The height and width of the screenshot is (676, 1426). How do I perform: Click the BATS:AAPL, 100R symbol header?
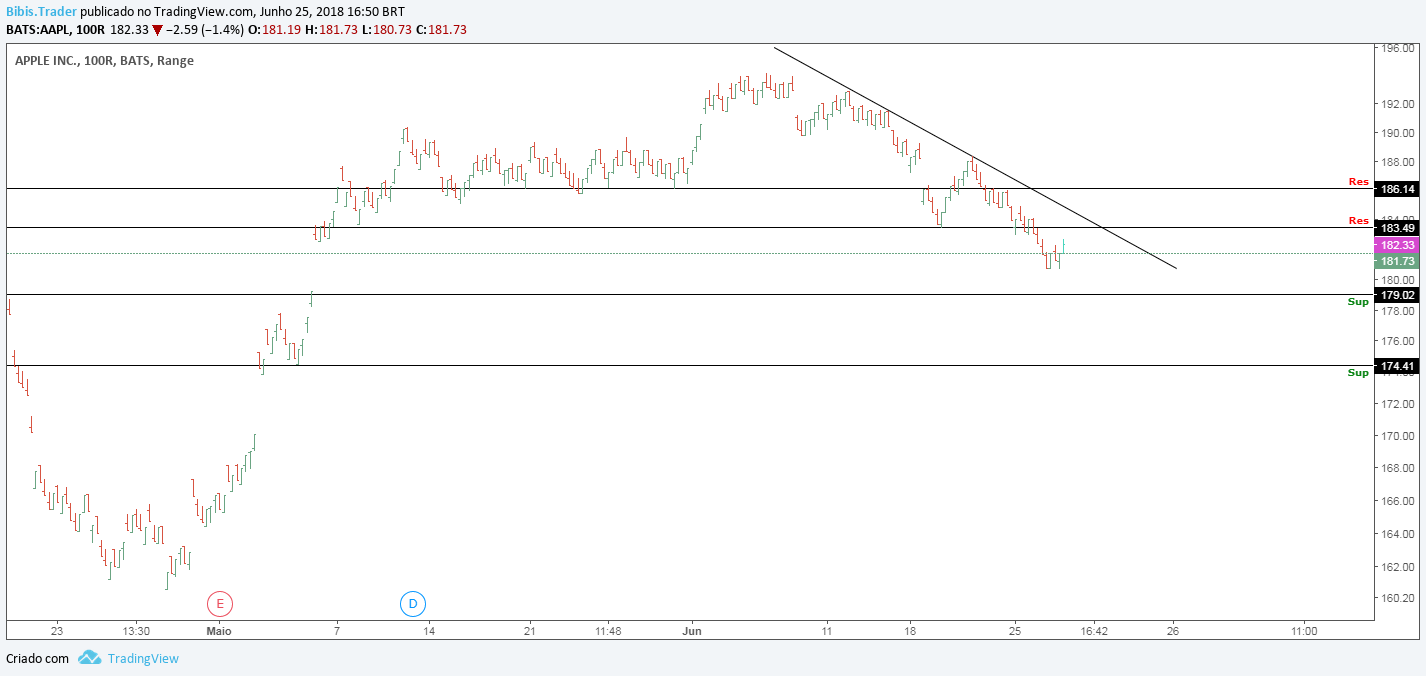[x=55, y=29]
